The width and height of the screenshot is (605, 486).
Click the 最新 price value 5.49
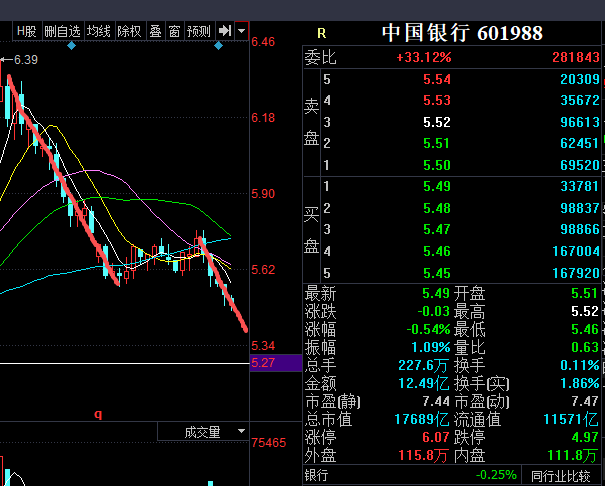tap(436, 294)
